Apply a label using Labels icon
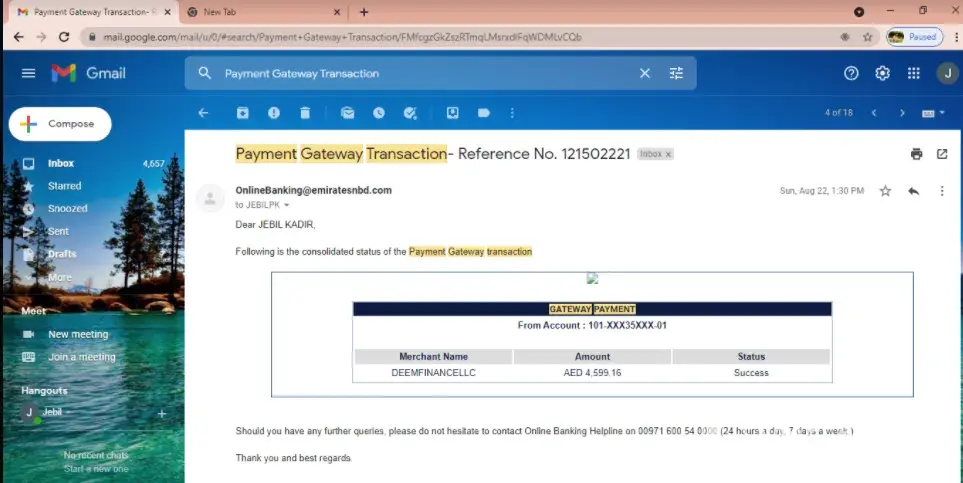Image resolution: width=963 pixels, height=483 pixels. pos(484,113)
